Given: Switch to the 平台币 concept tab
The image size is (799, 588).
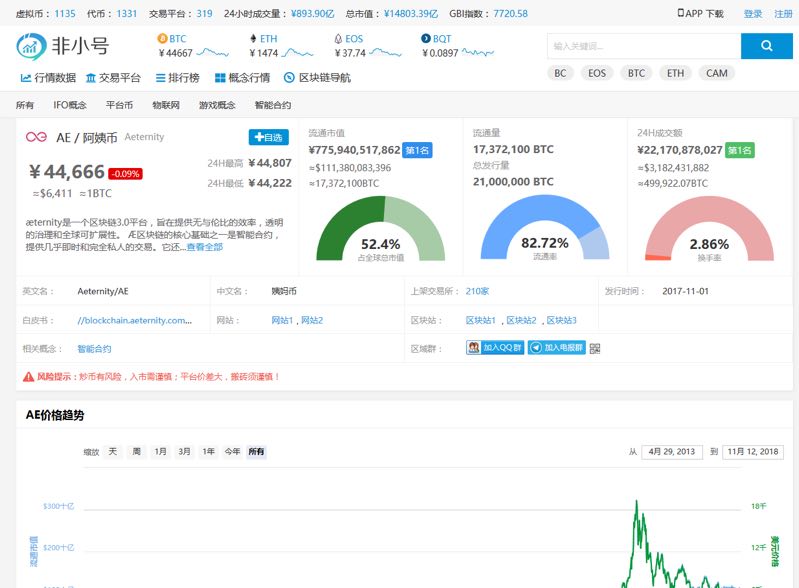Looking at the screenshot, I should 119,105.
